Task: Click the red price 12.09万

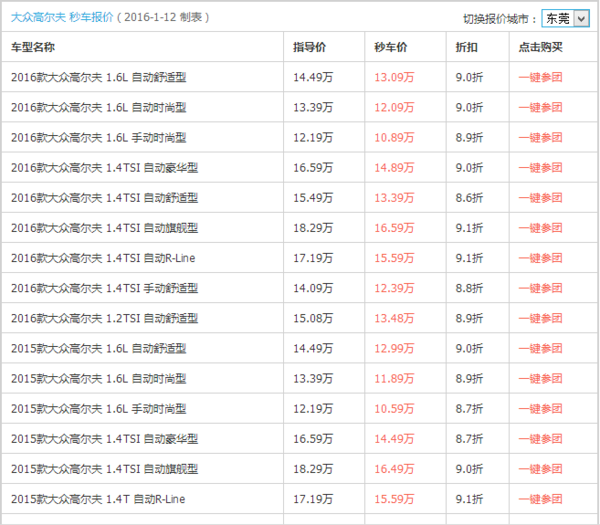Action: [394, 108]
